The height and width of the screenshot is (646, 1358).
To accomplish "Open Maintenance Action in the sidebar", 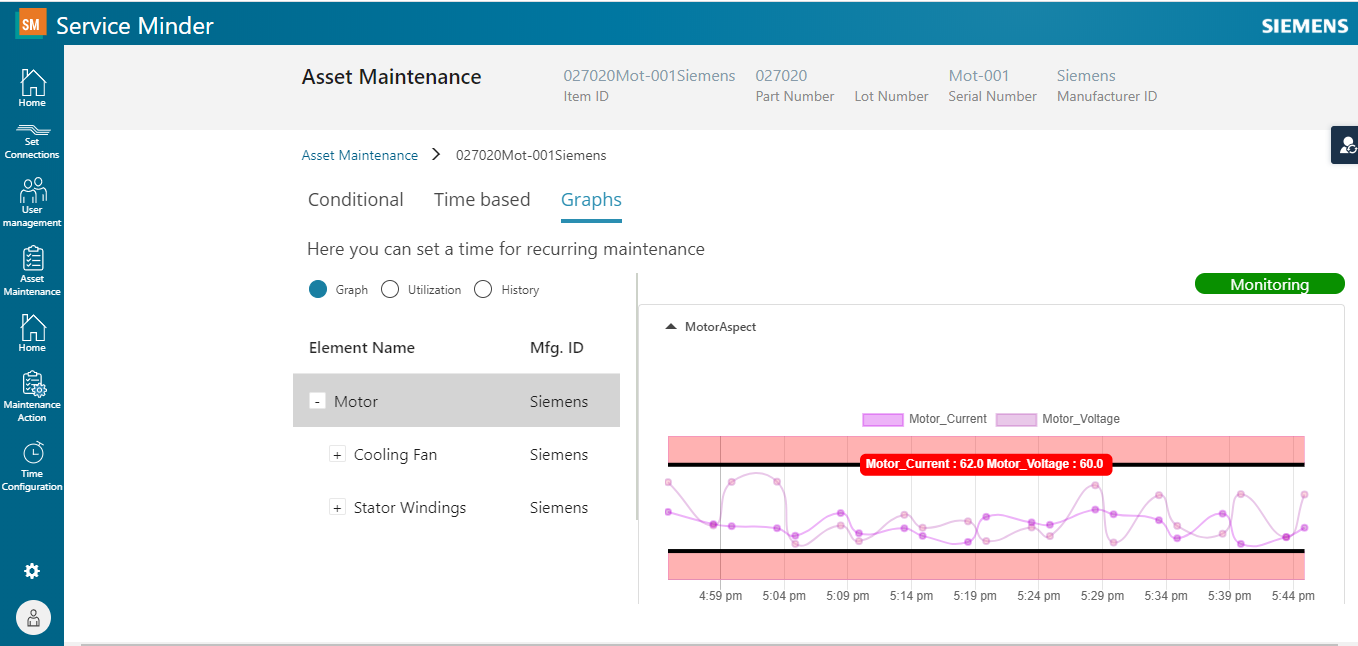I will [x=32, y=397].
